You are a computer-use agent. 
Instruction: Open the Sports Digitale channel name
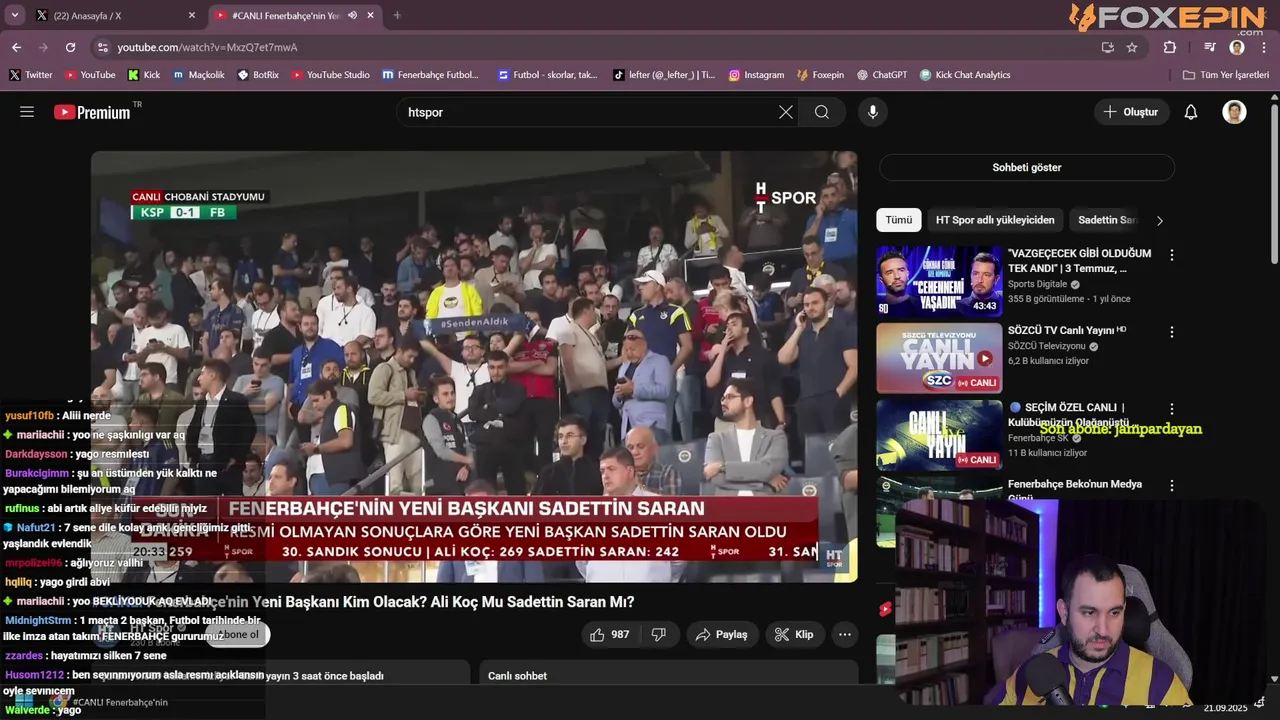pos(1038,284)
